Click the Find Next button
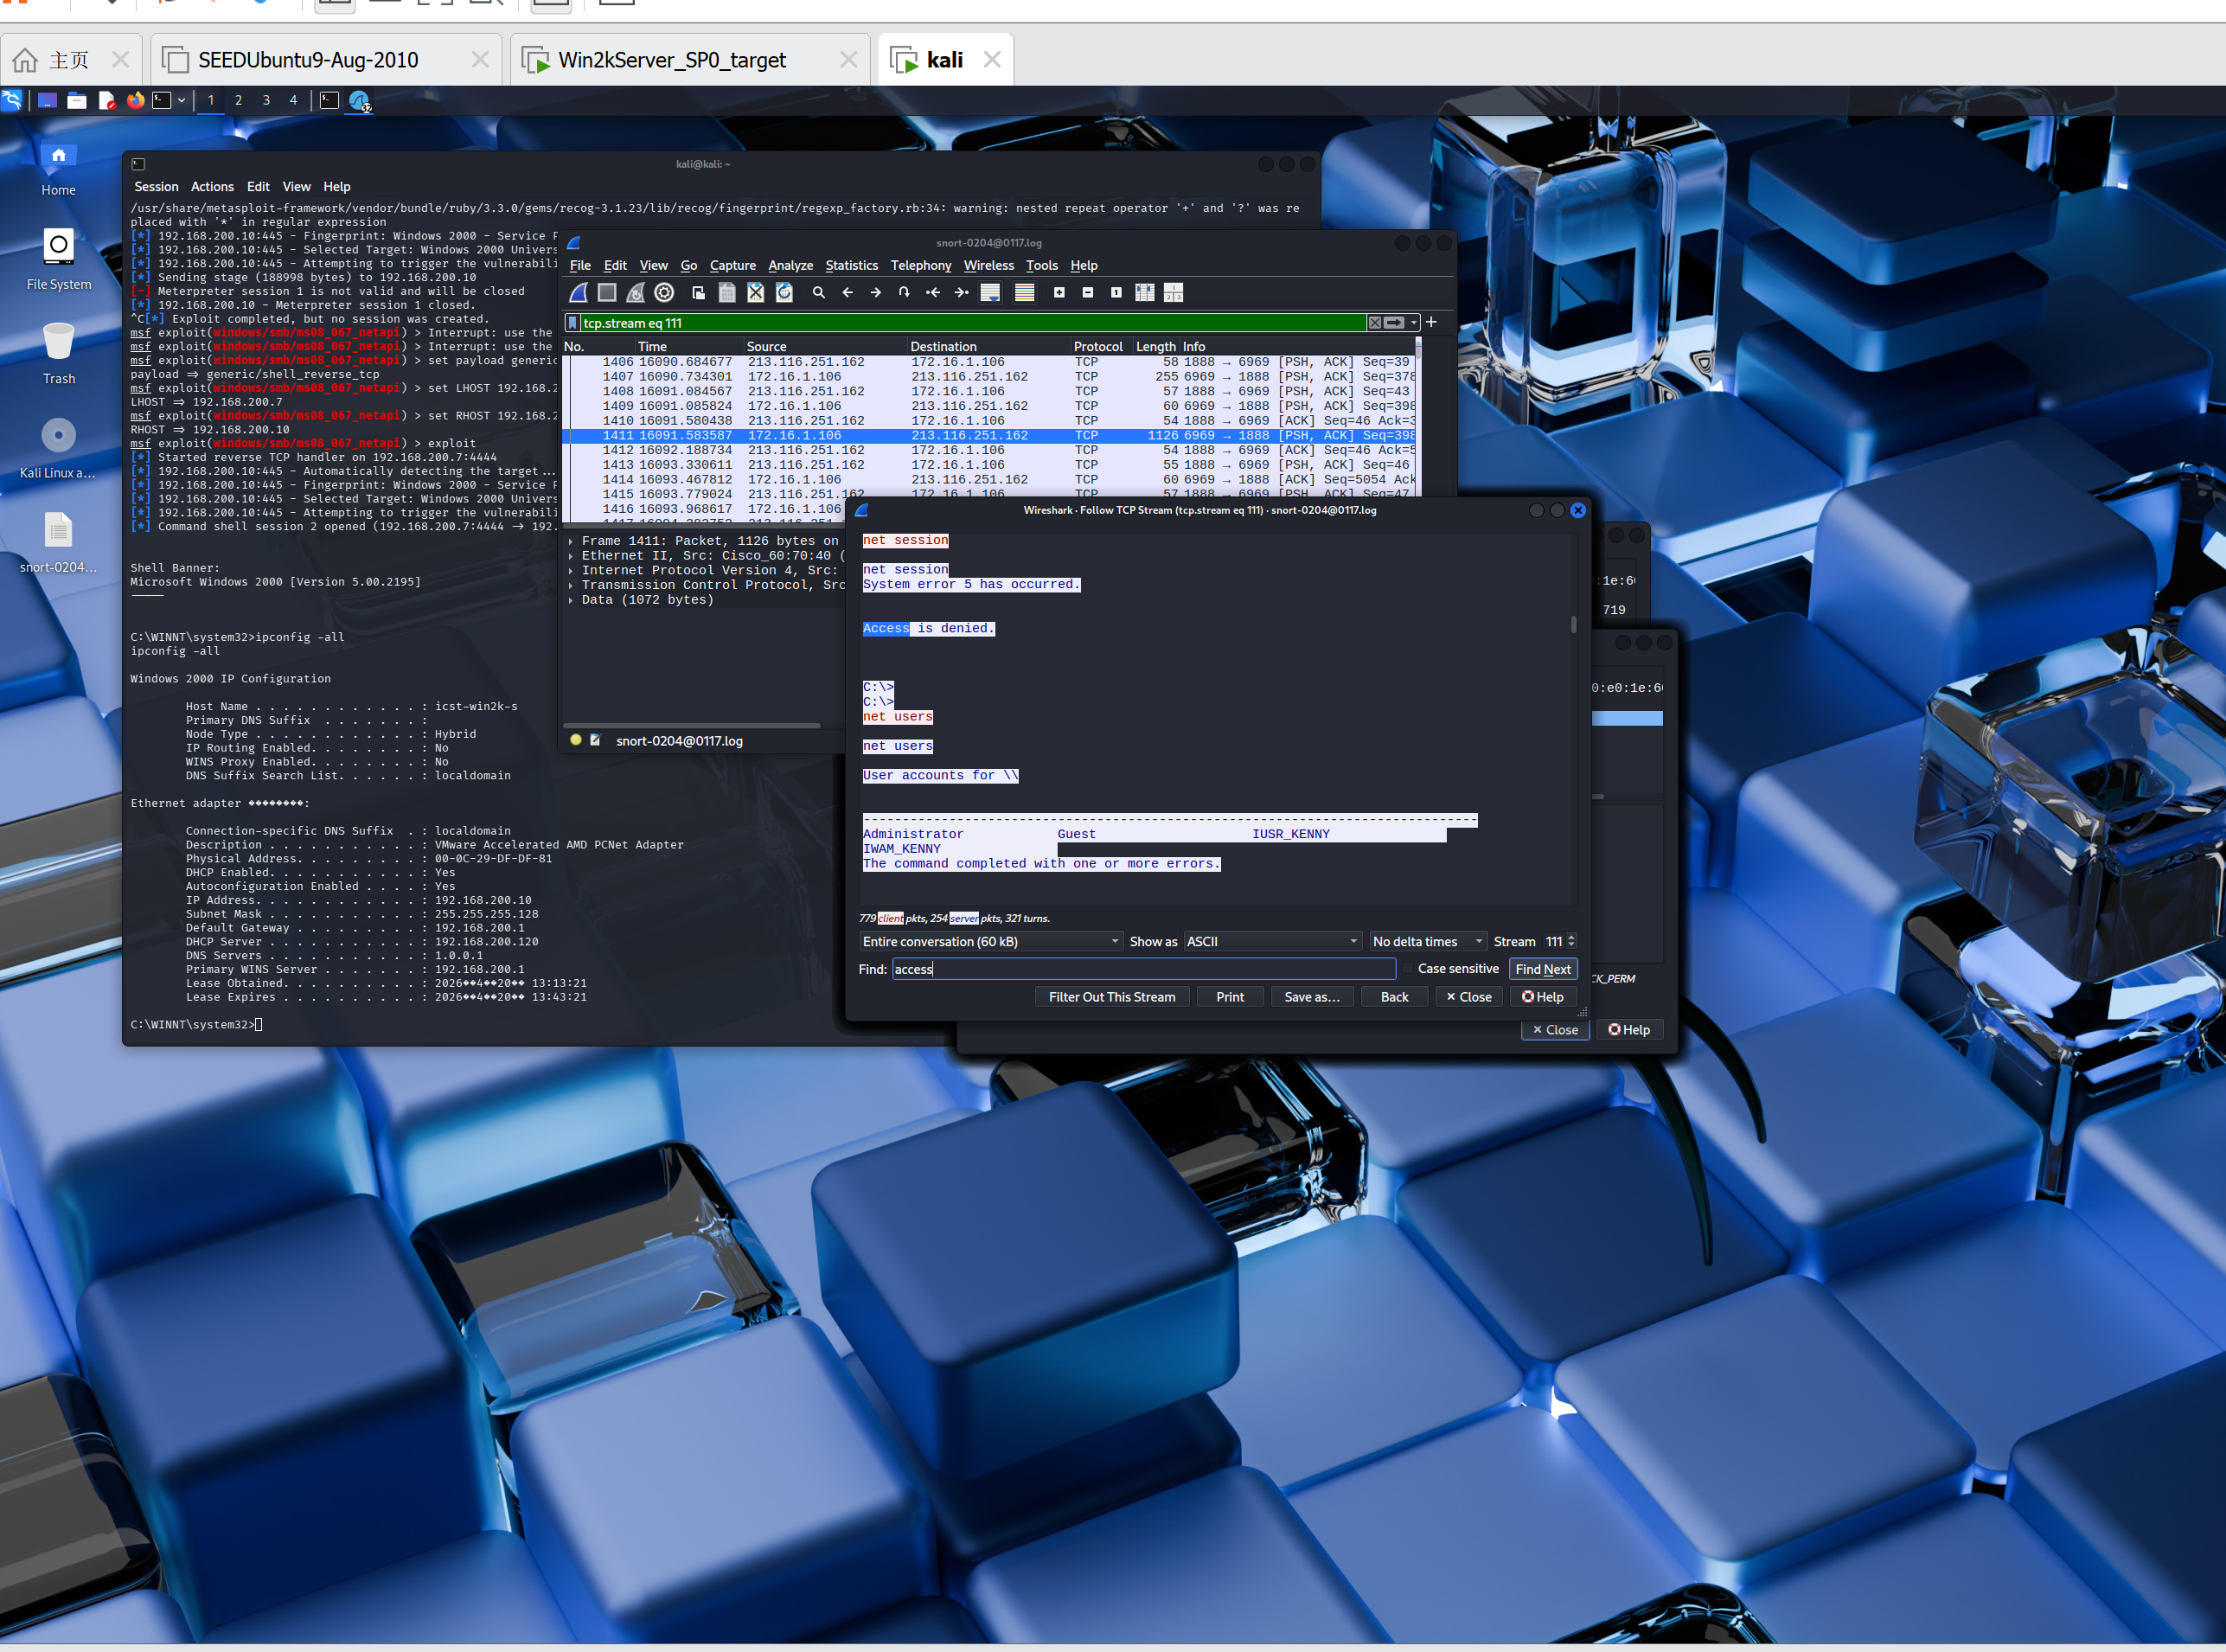Viewport: 2226px width, 1652px height. (x=1542, y=968)
